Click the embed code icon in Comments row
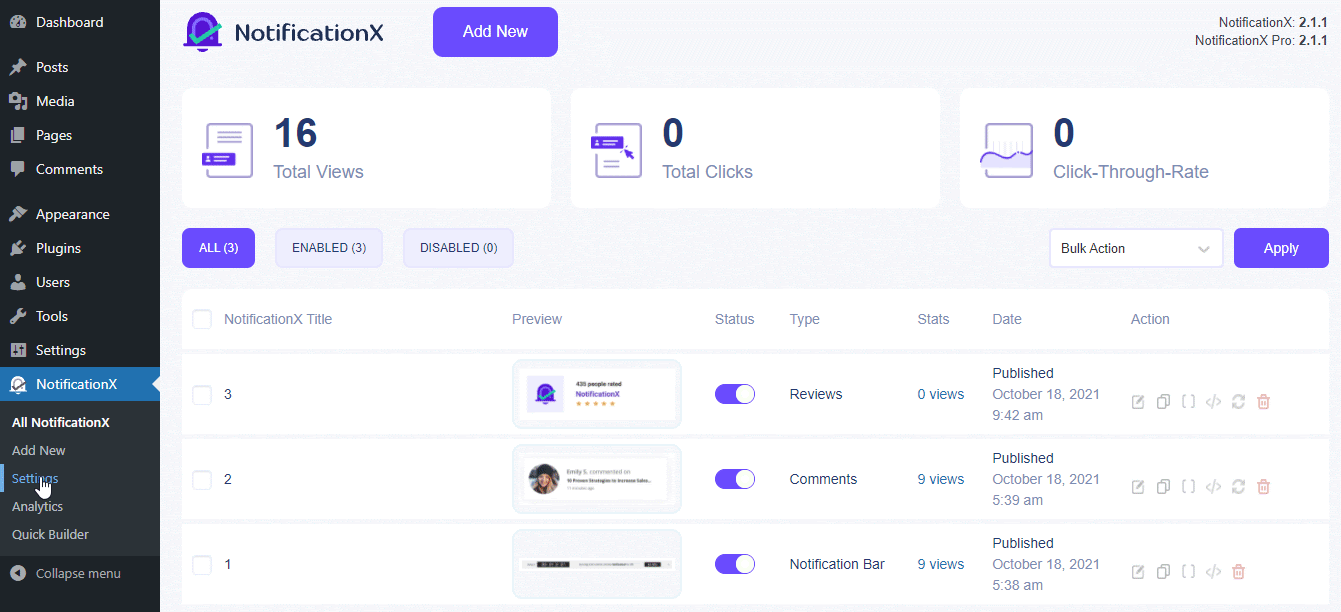1341x612 pixels. click(x=1213, y=487)
